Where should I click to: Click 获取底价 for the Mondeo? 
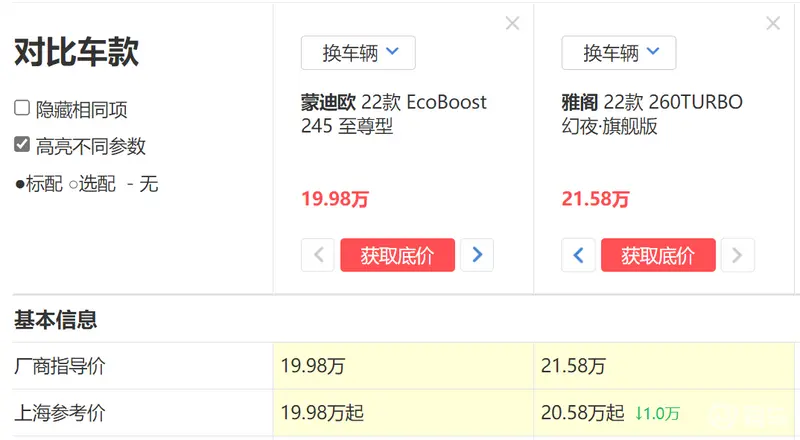click(x=397, y=255)
